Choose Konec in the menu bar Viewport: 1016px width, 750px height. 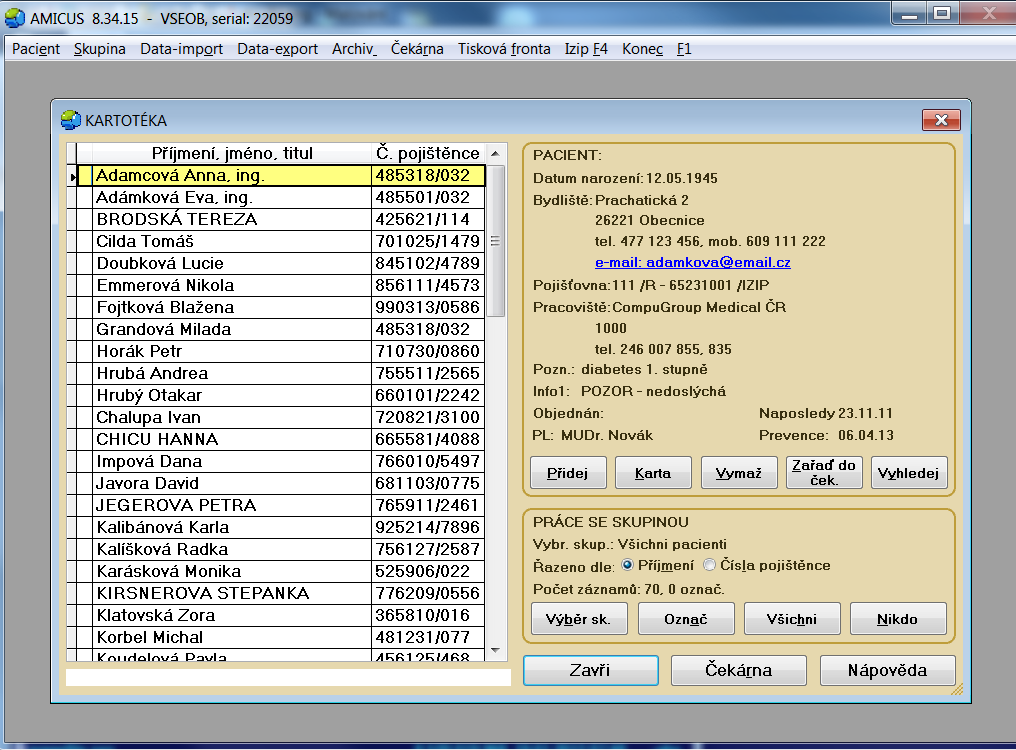(x=642, y=49)
